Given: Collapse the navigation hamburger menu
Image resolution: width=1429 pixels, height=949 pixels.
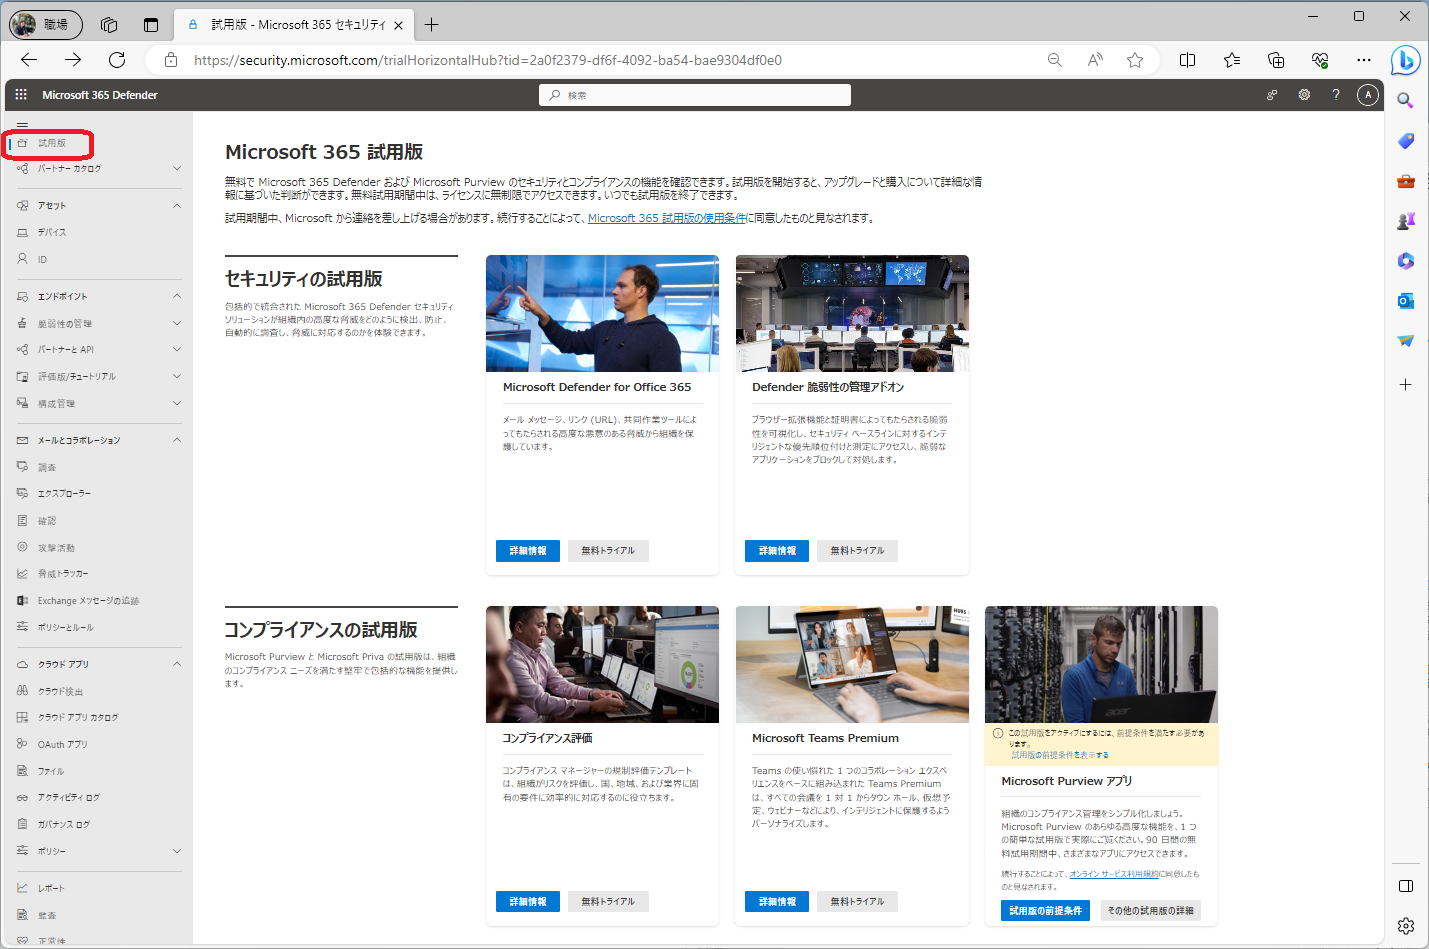Looking at the screenshot, I should point(22,126).
